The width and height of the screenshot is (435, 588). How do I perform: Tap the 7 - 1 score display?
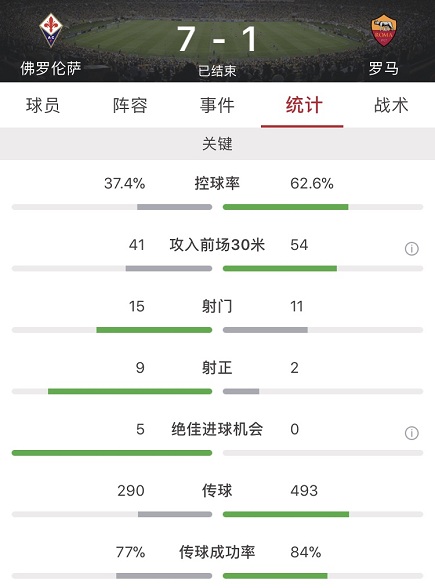point(217,39)
